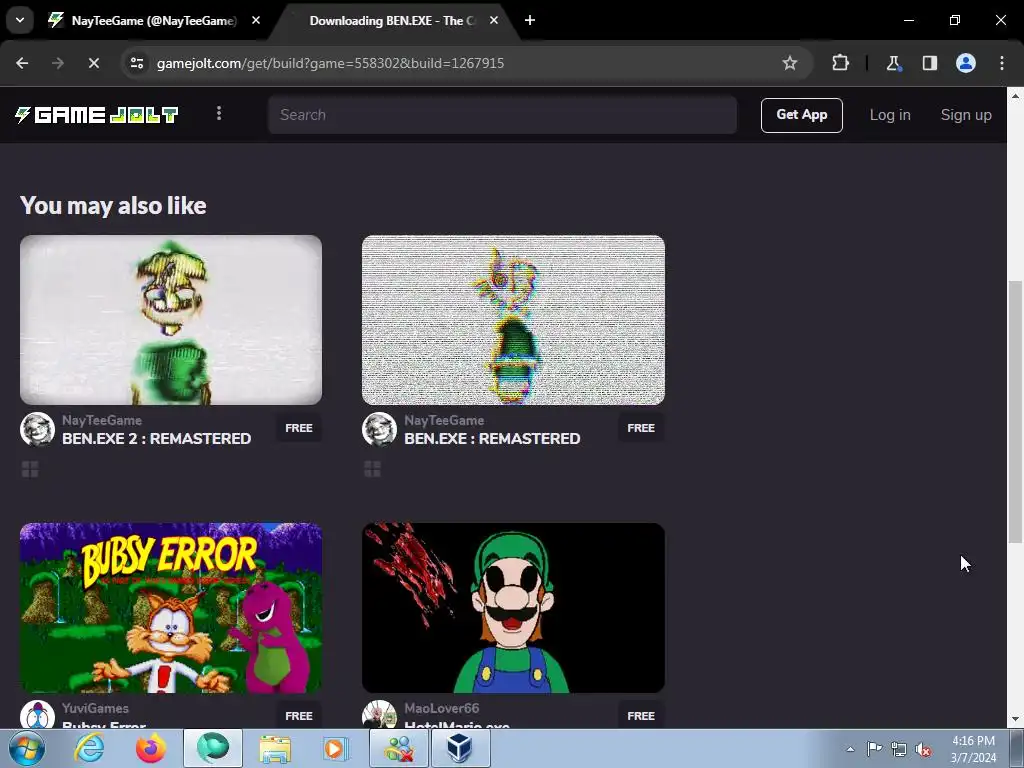
Task: Click the address bar URL
Action: coord(330,63)
